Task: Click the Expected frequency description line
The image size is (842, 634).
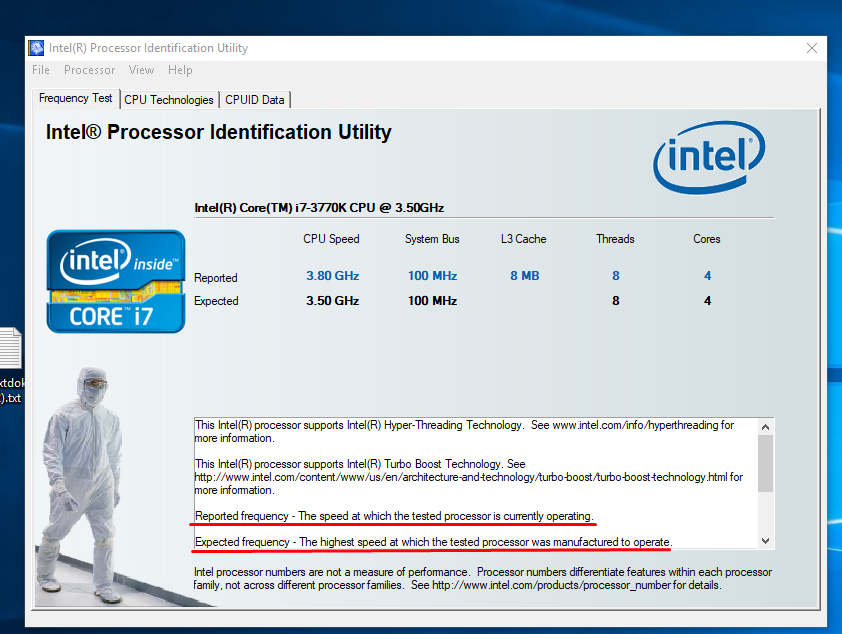Action: pos(433,542)
